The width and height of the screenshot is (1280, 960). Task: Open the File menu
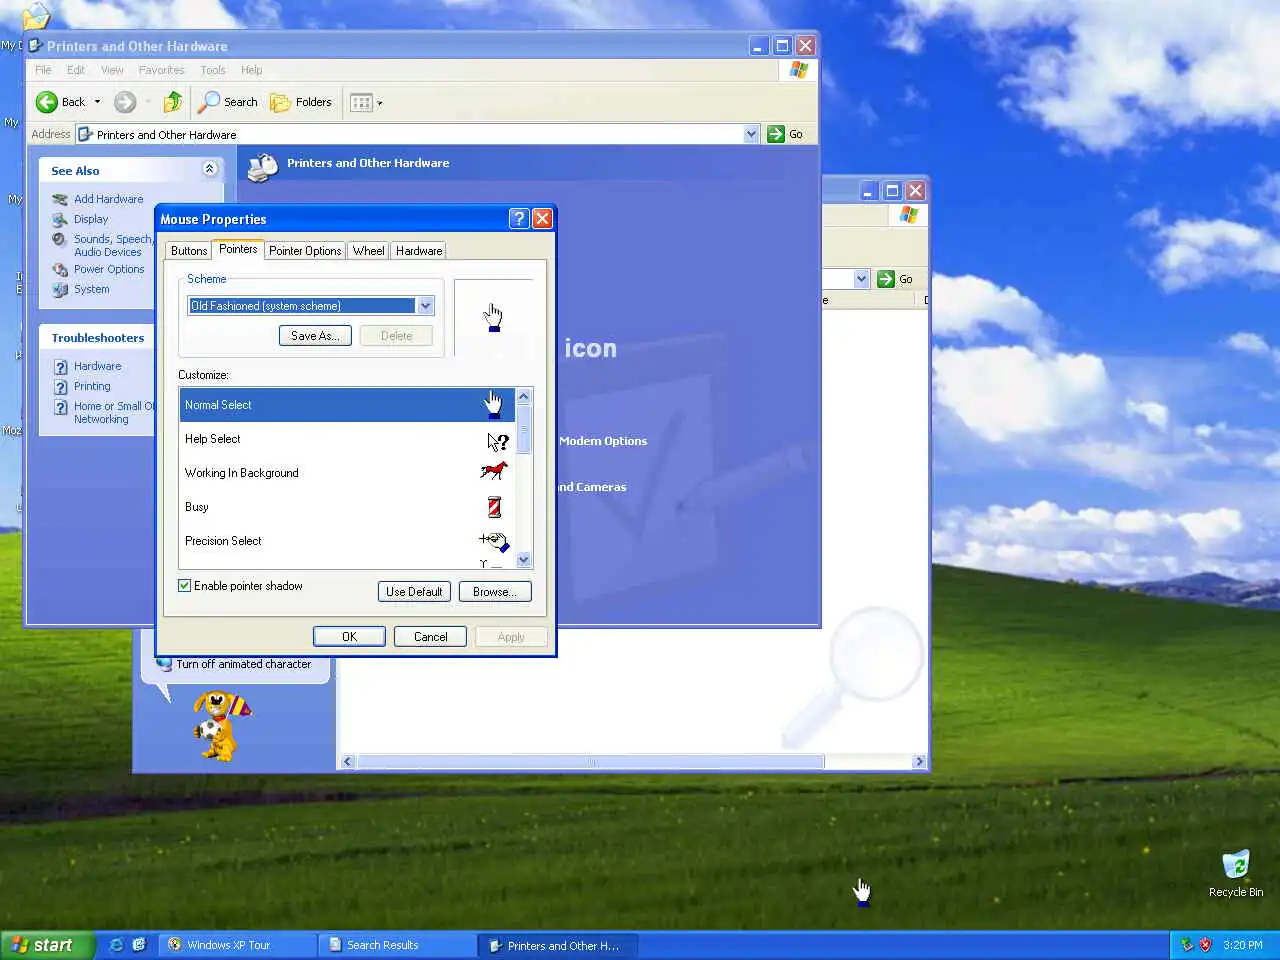(x=43, y=70)
